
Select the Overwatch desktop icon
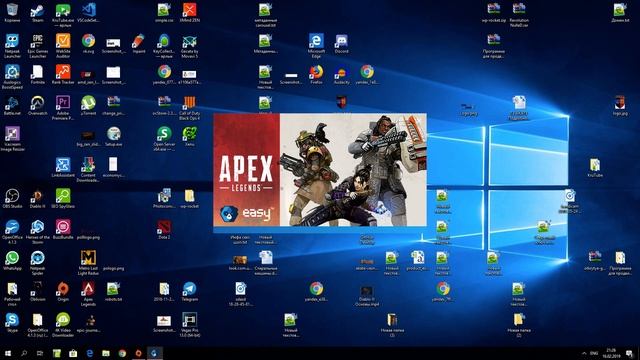pyautogui.click(x=38, y=105)
